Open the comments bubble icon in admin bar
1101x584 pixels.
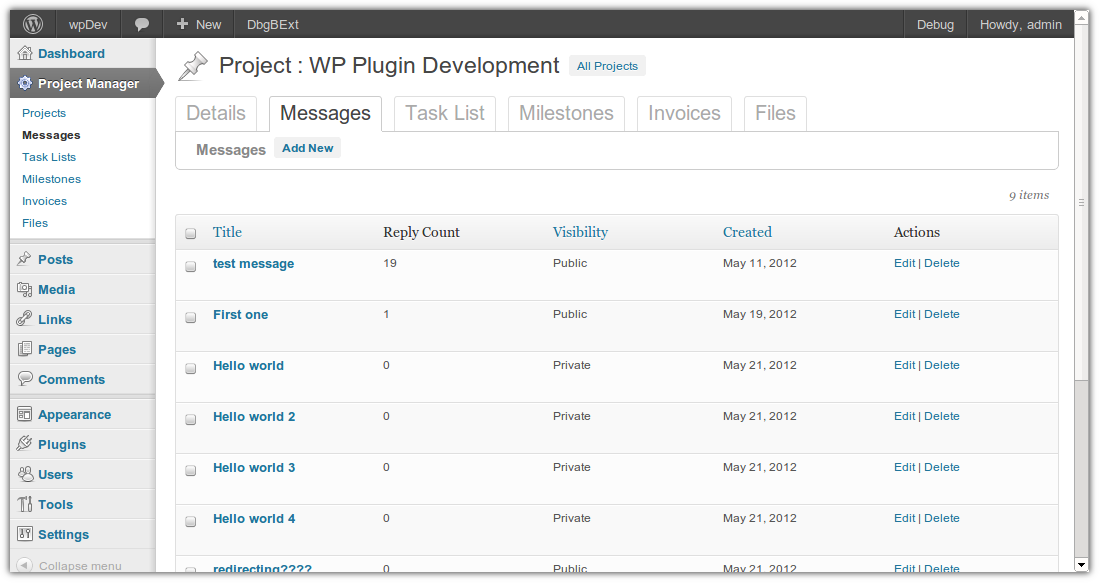pyautogui.click(x=142, y=24)
